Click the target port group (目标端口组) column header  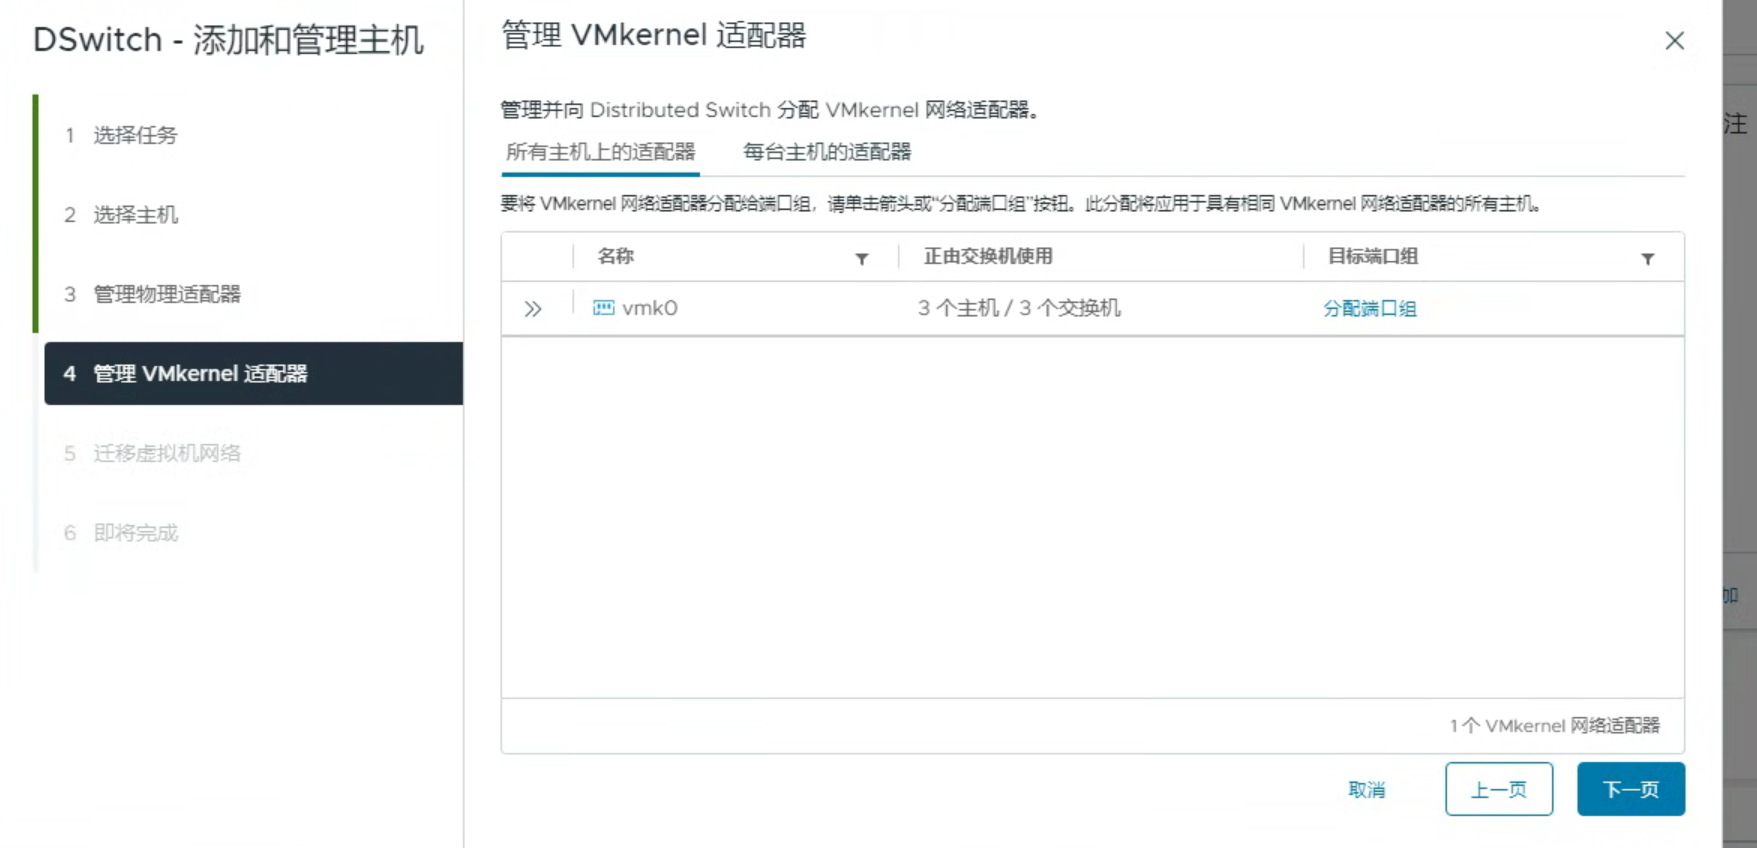point(1373,256)
